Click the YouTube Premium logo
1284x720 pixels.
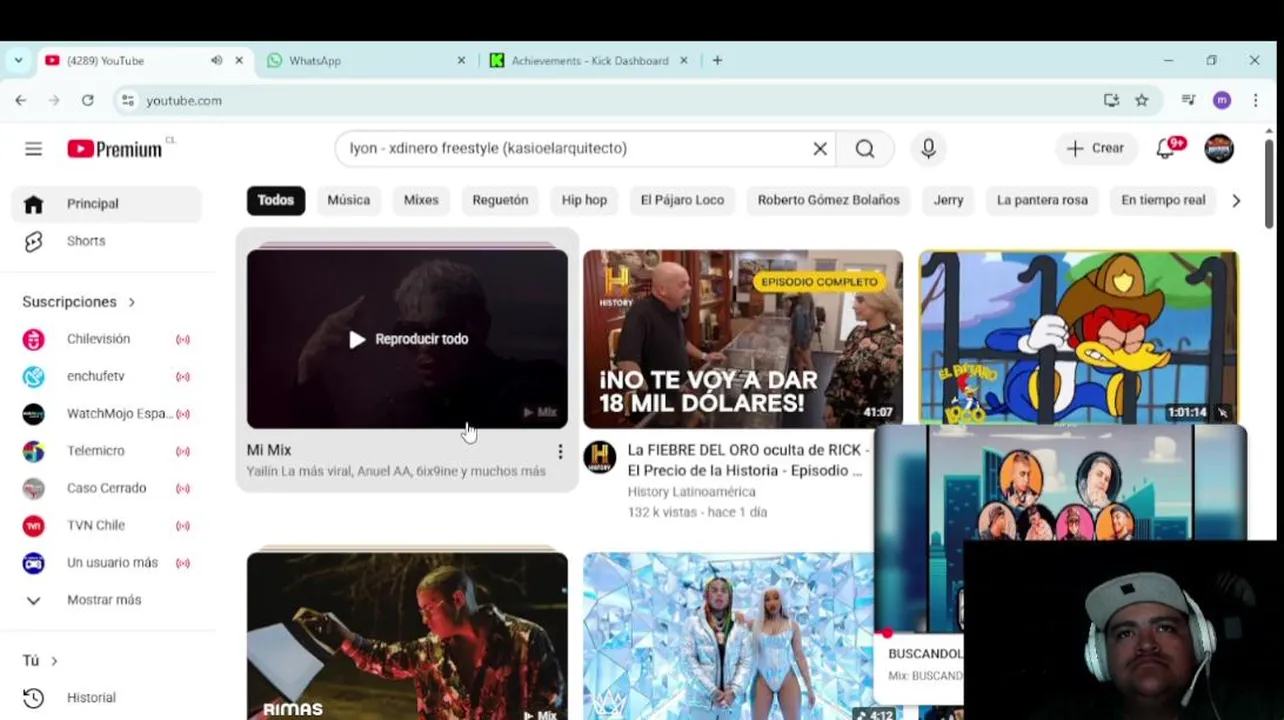click(115, 149)
